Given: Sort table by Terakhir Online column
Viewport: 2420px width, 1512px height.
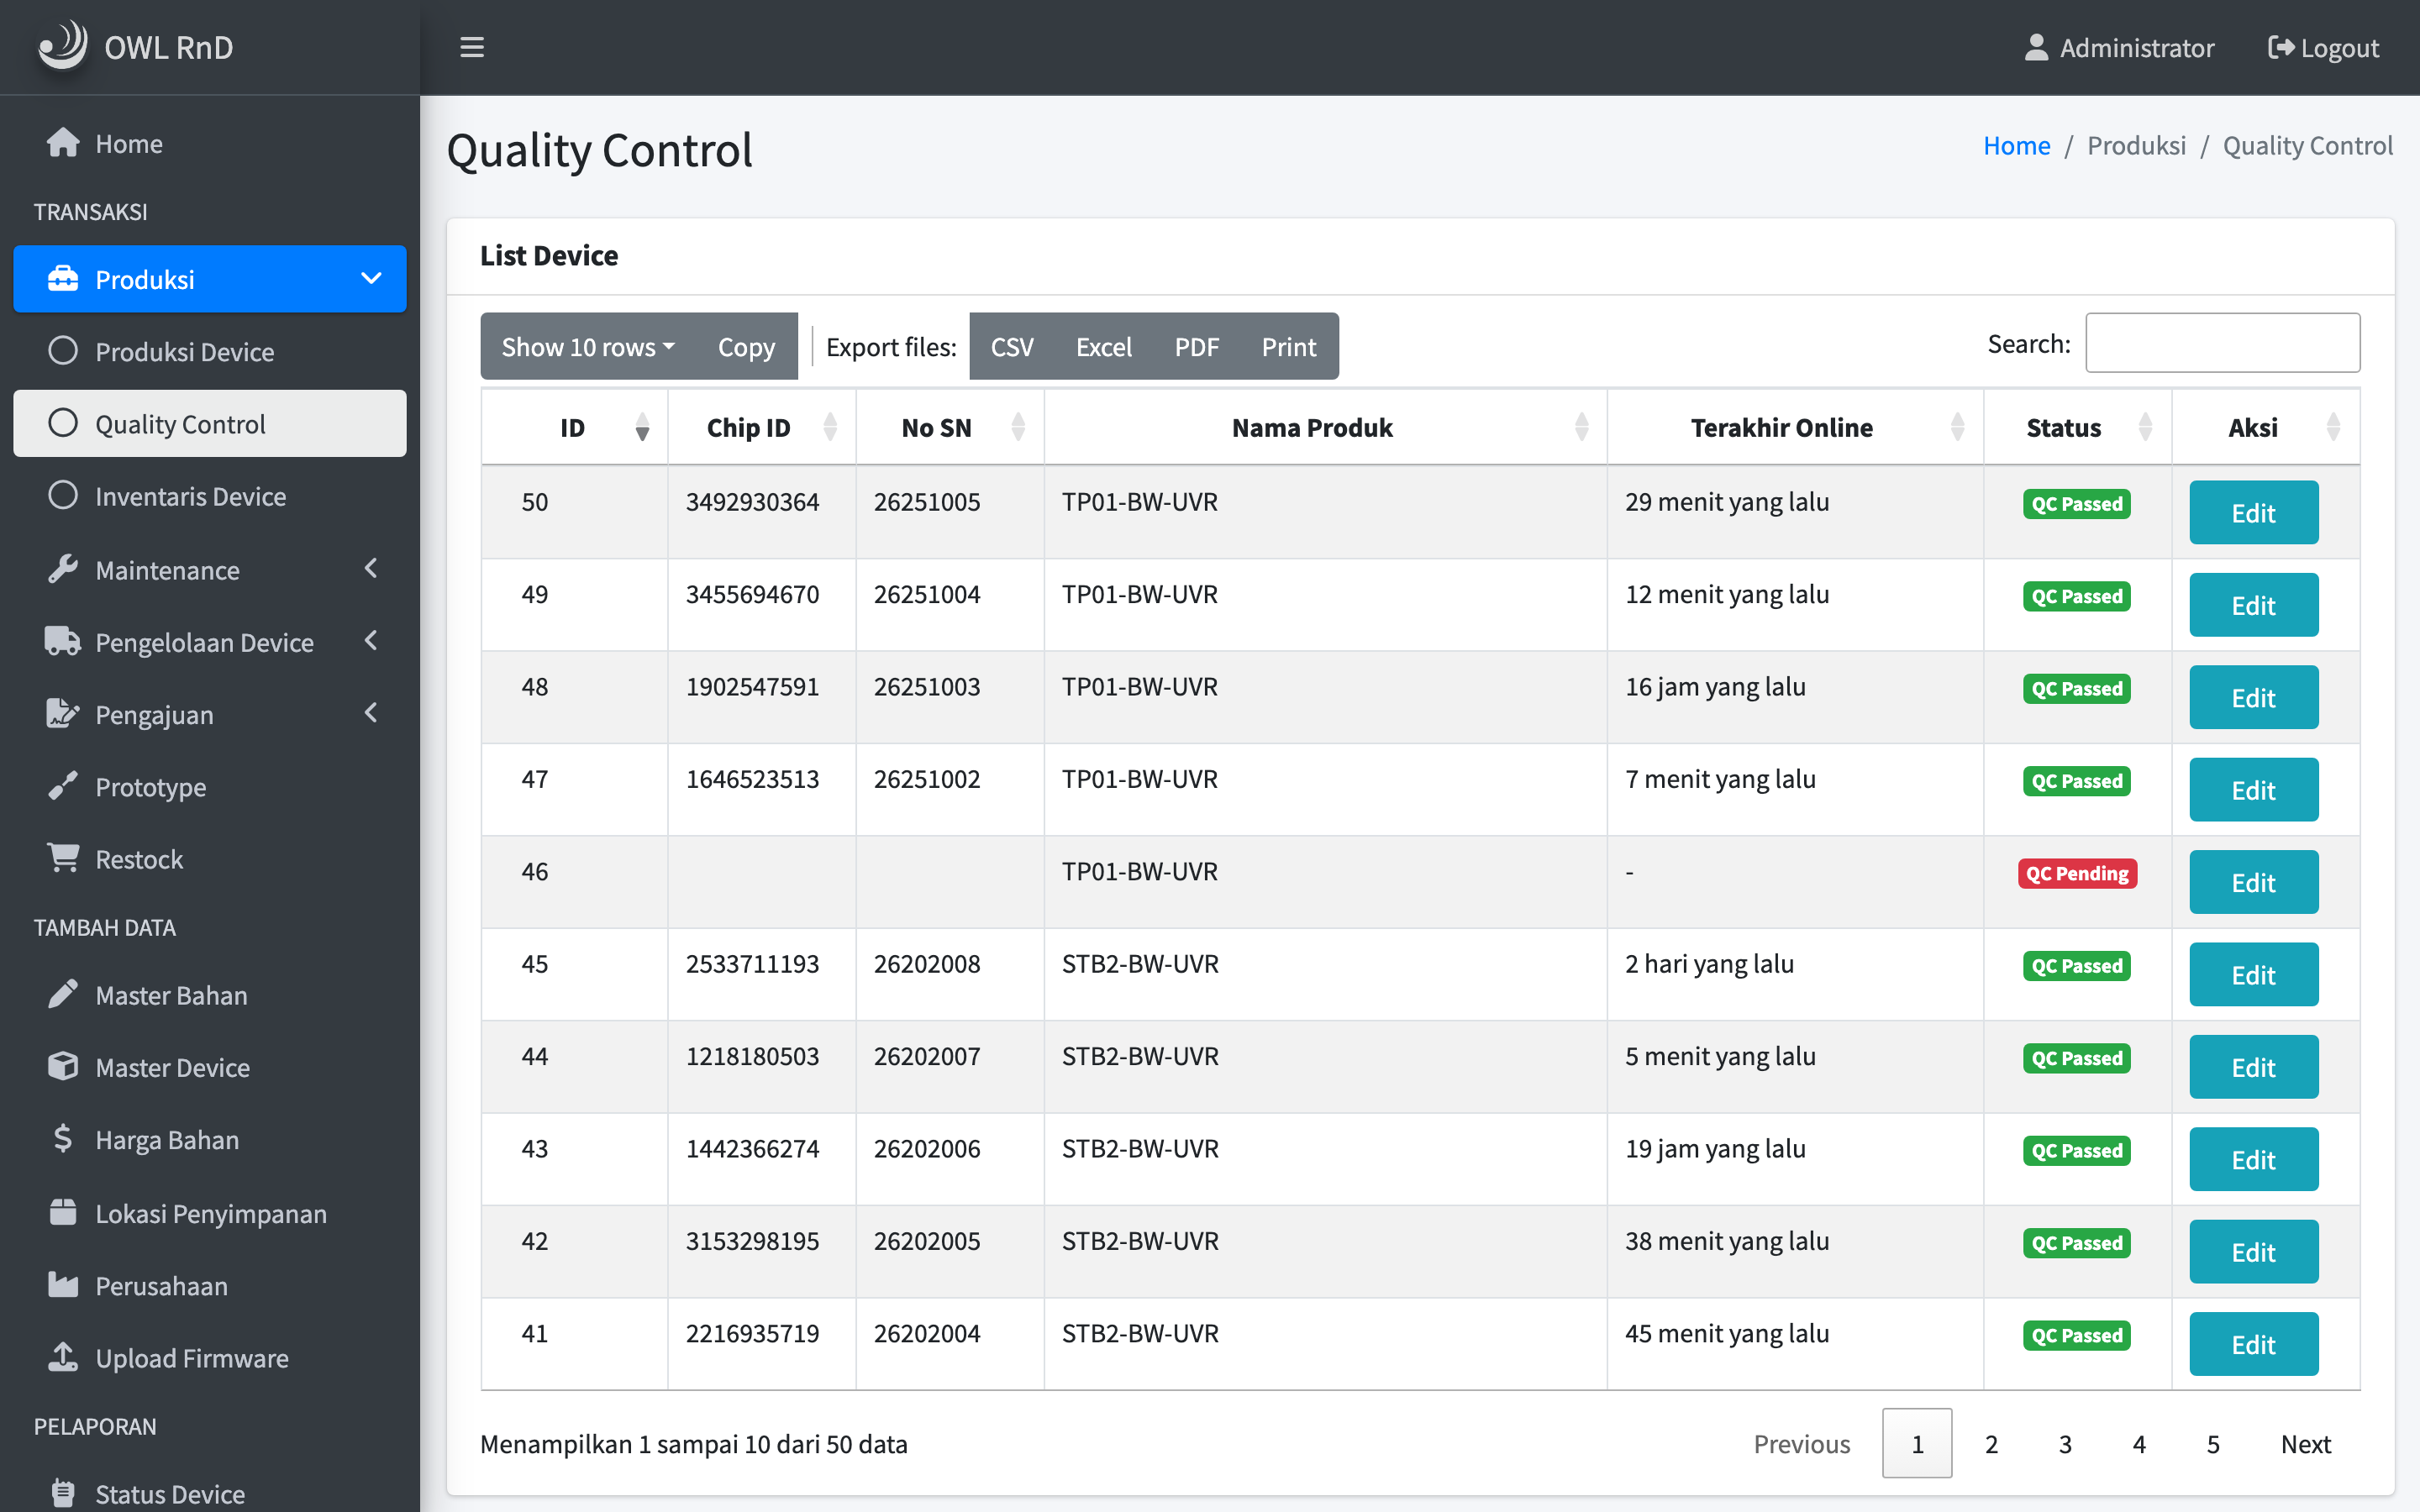Looking at the screenshot, I should 1795,427.
